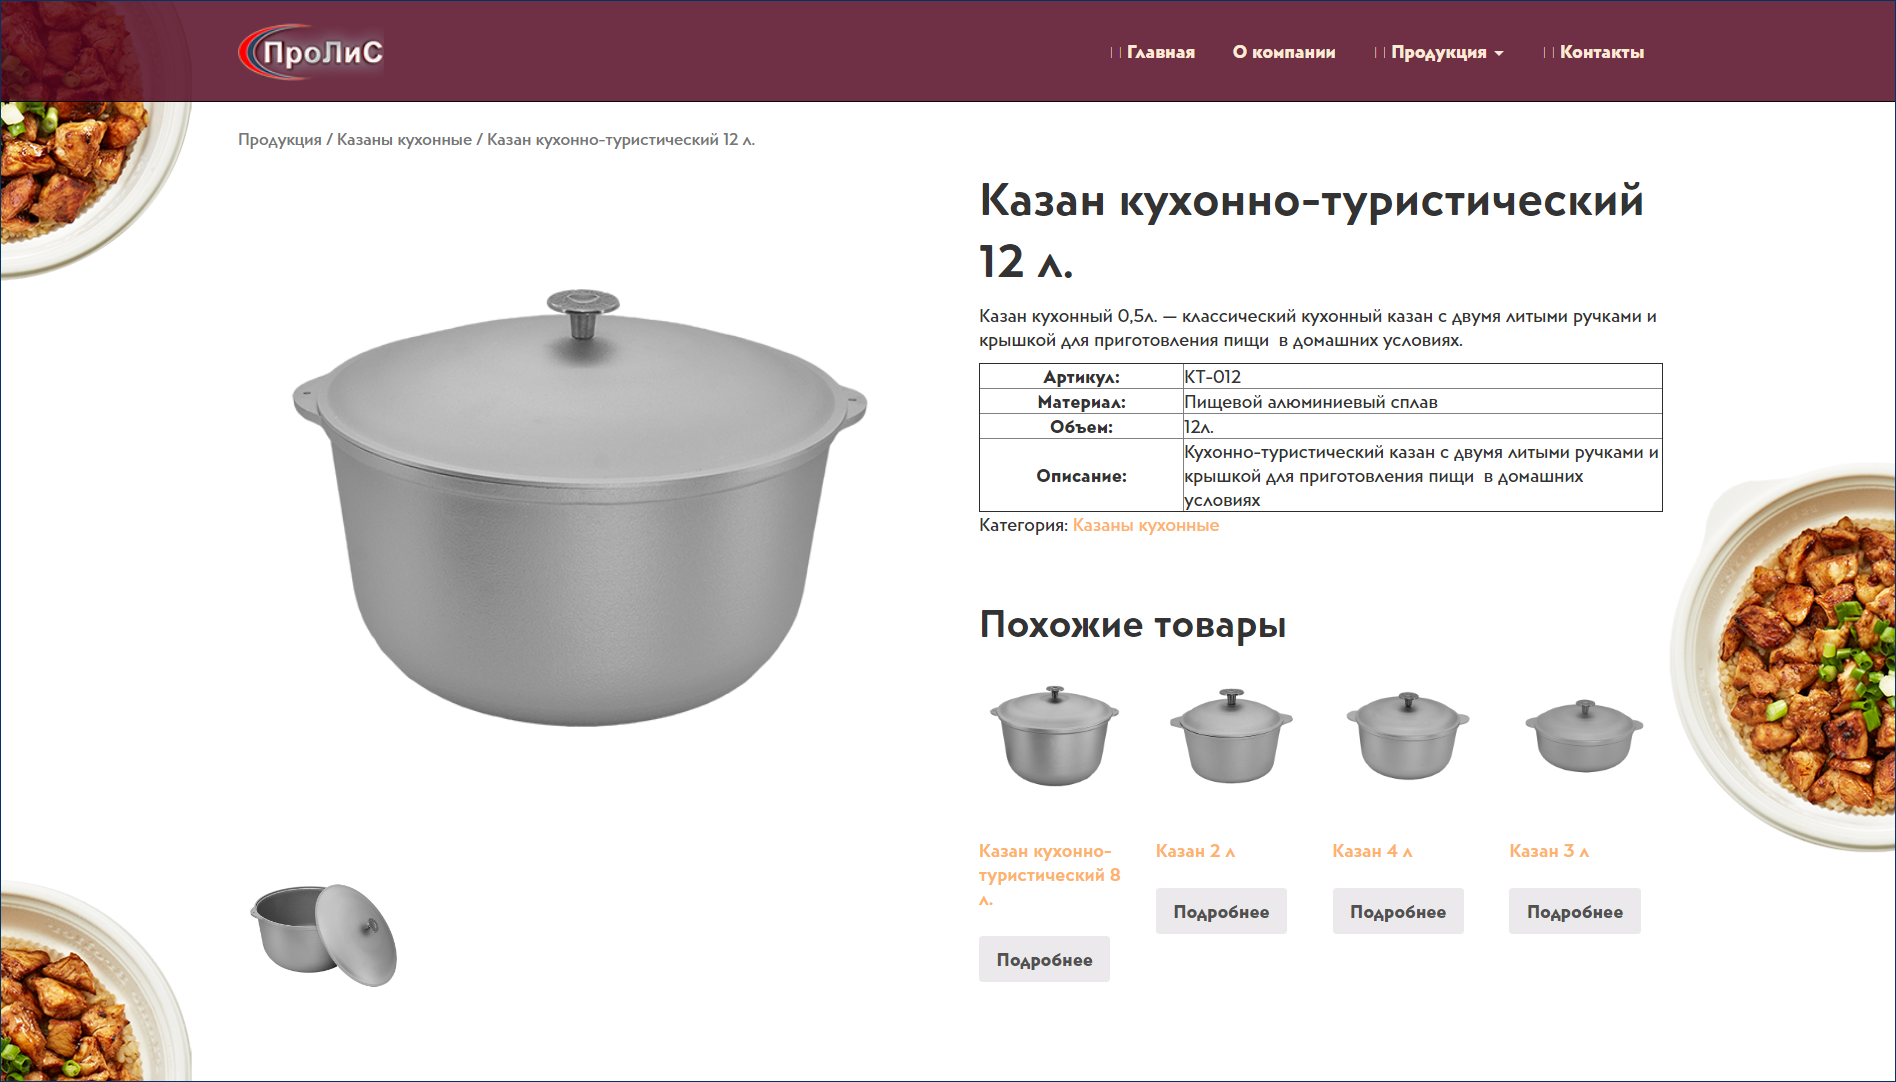
Task: Click the Казан 3 л title link
Action: coord(1549,851)
